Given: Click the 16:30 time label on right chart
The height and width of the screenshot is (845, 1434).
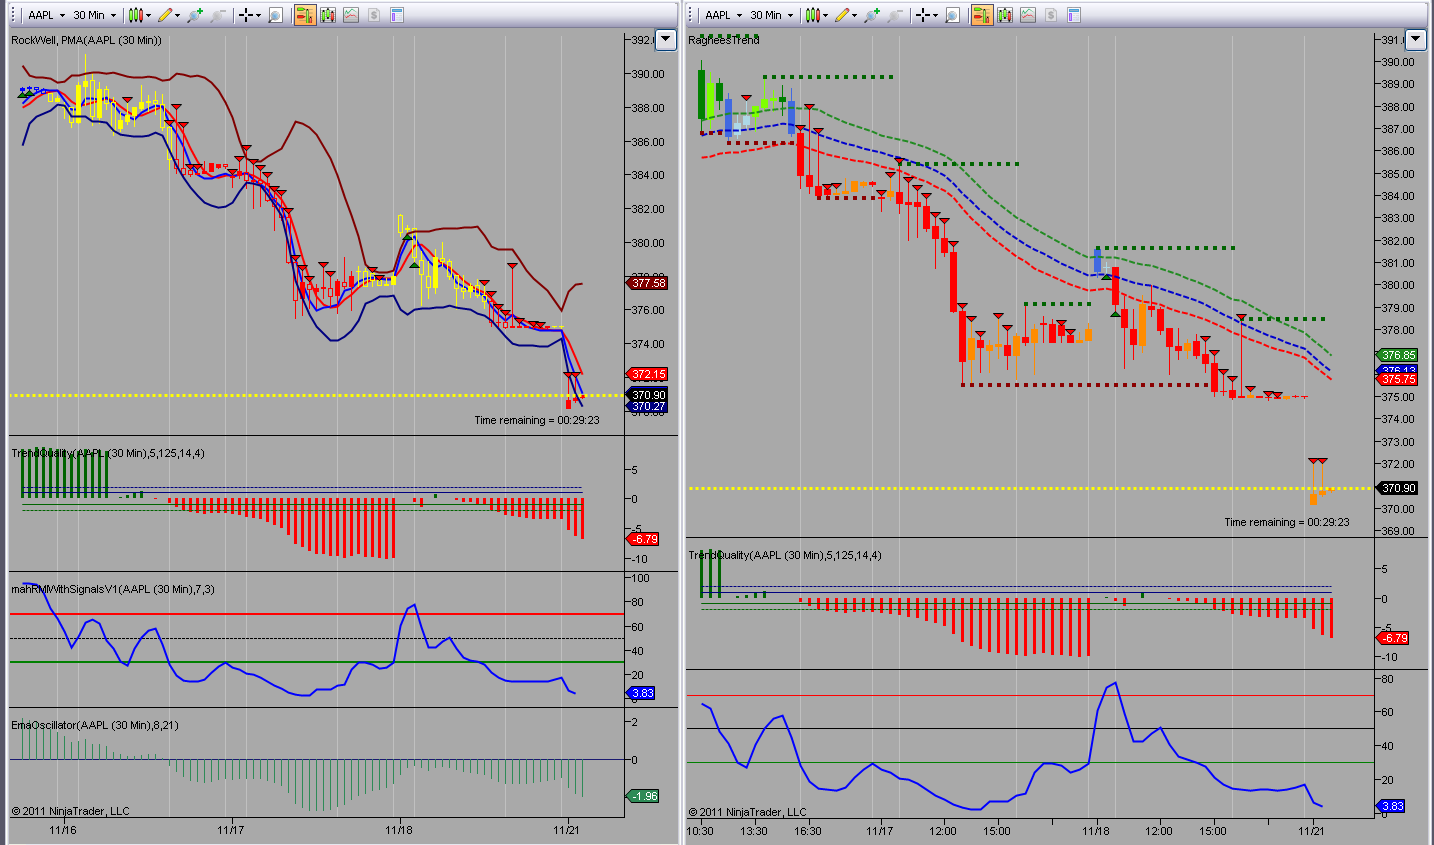Looking at the screenshot, I should click(x=808, y=831).
